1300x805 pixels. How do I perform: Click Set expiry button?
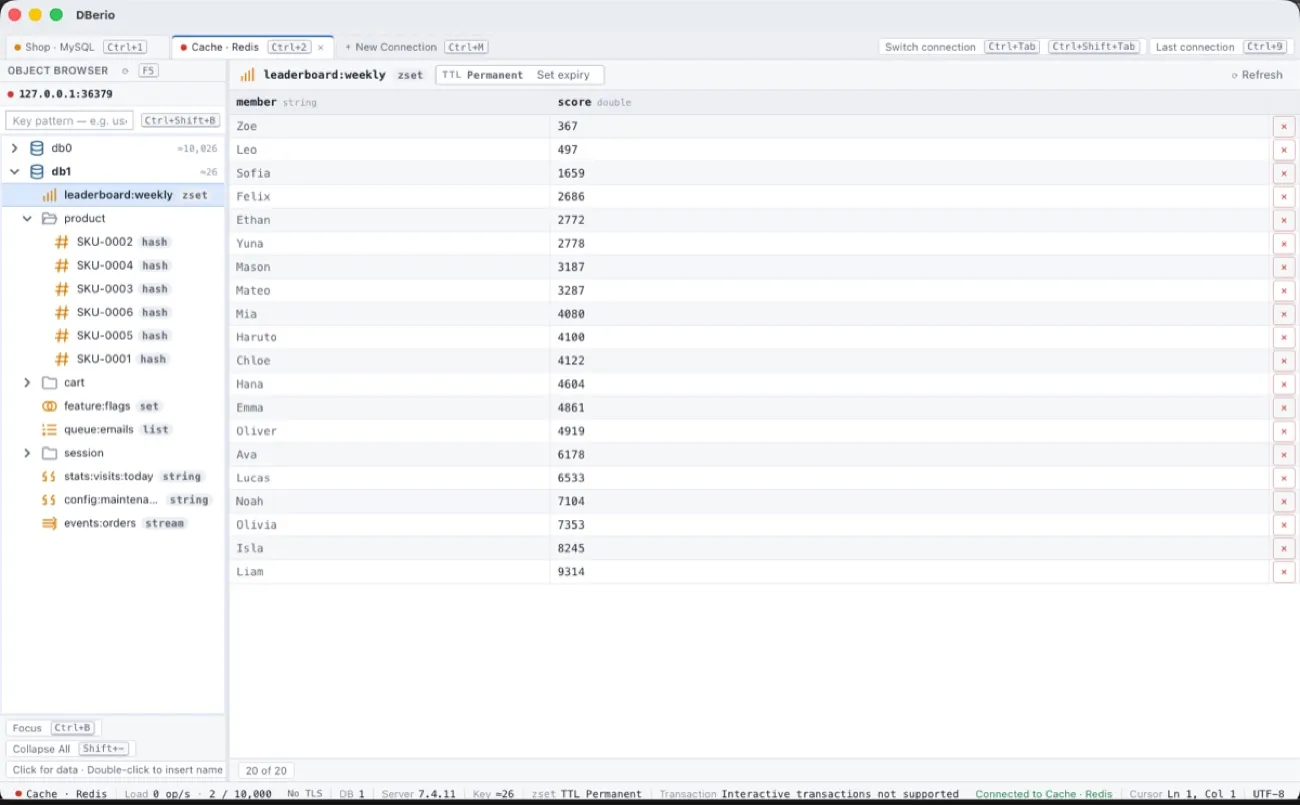[x=563, y=75]
